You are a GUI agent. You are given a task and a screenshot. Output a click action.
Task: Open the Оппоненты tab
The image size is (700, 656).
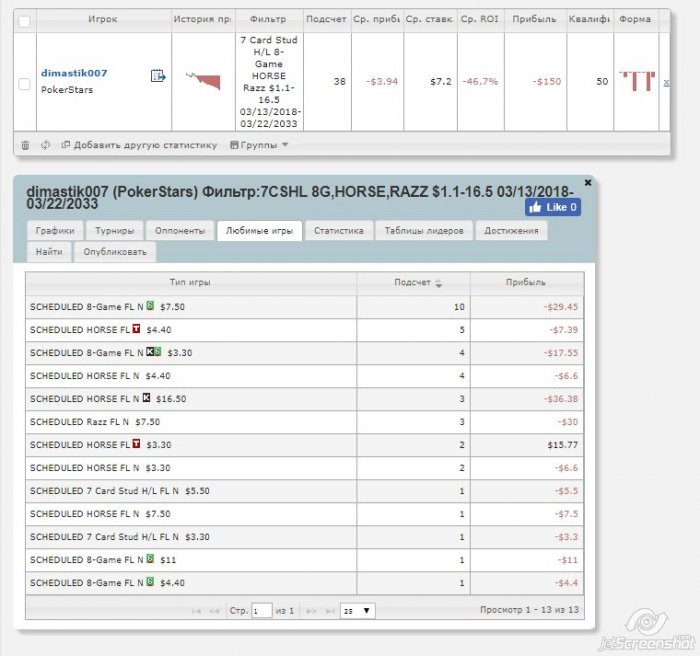[180, 230]
